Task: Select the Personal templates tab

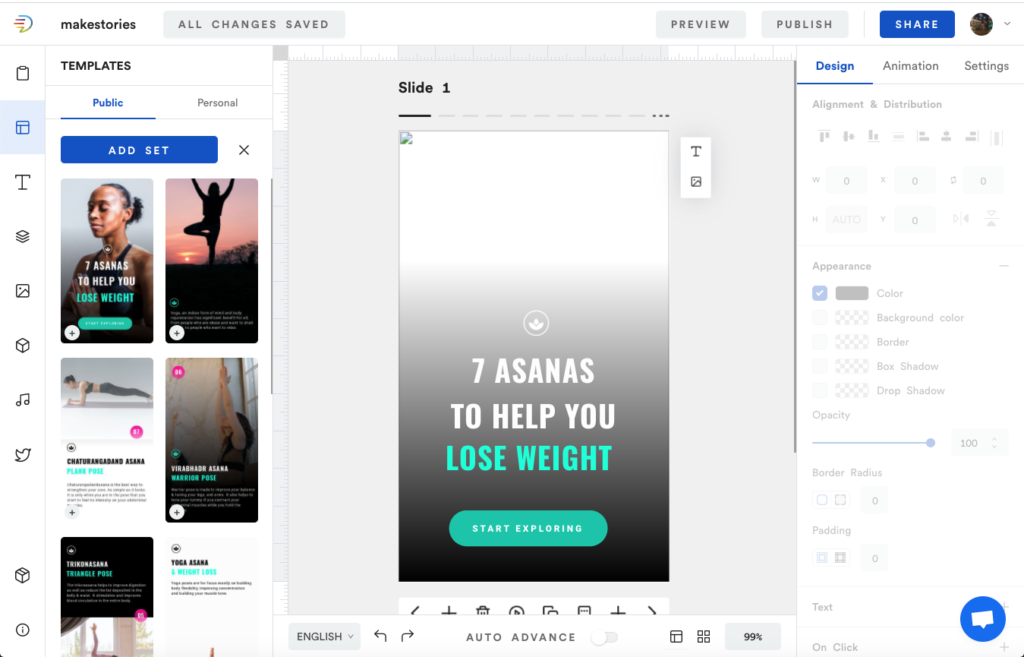Action: (x=217, y=103)
